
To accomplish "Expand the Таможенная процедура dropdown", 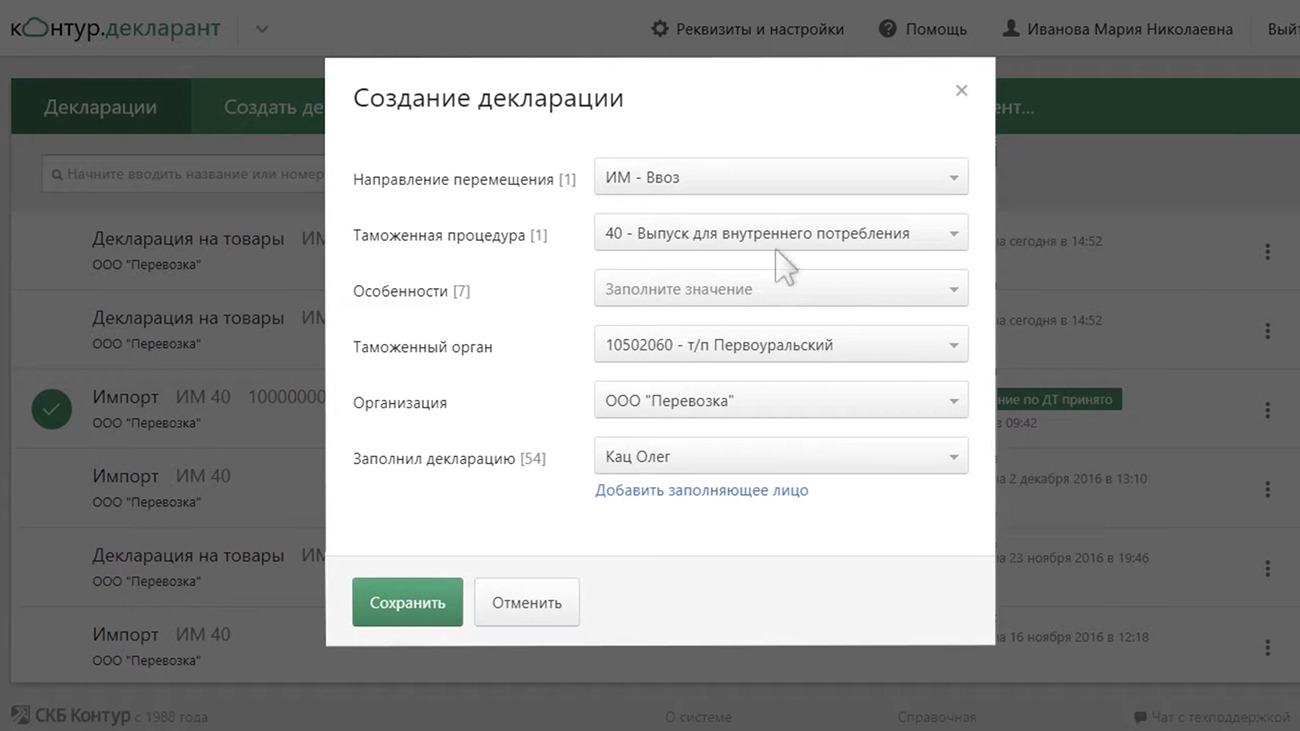I will click(780, 233).
